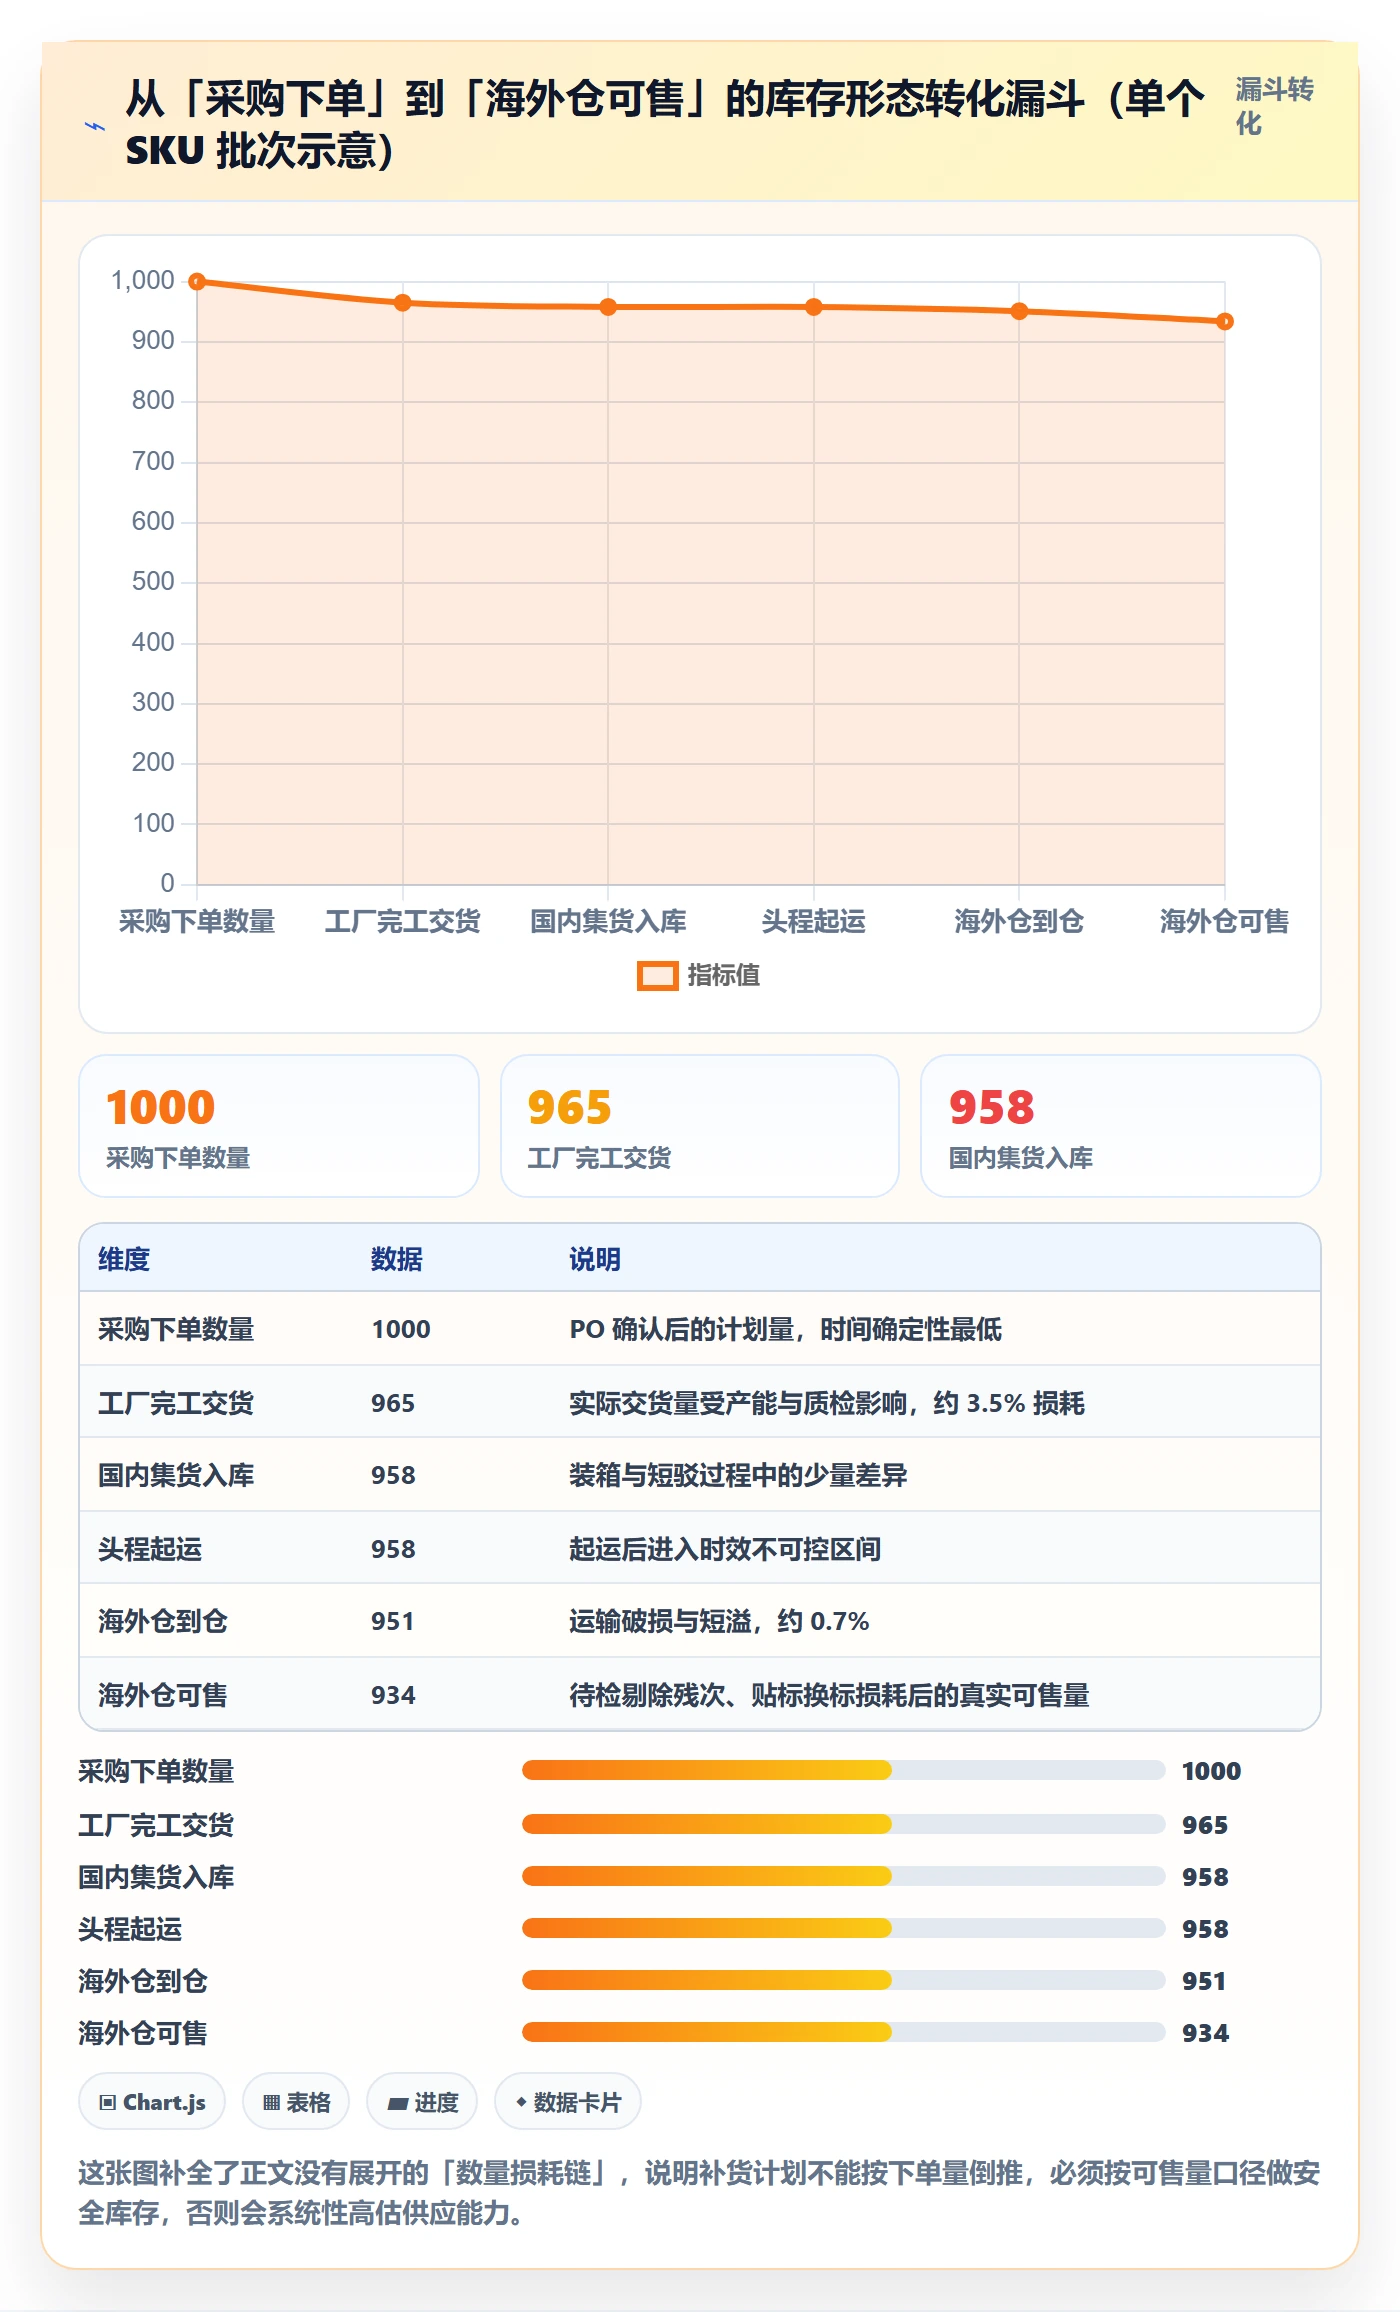The image size is (1400, 2312).
Task: Click the y-axis tick label 500
Action: click(x=153, y=582)
